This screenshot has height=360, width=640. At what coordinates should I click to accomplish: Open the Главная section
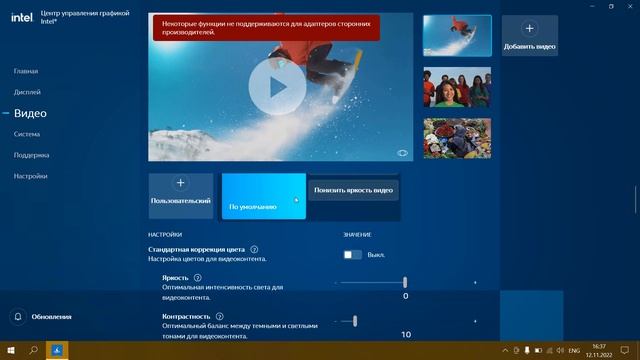point(26,71)
